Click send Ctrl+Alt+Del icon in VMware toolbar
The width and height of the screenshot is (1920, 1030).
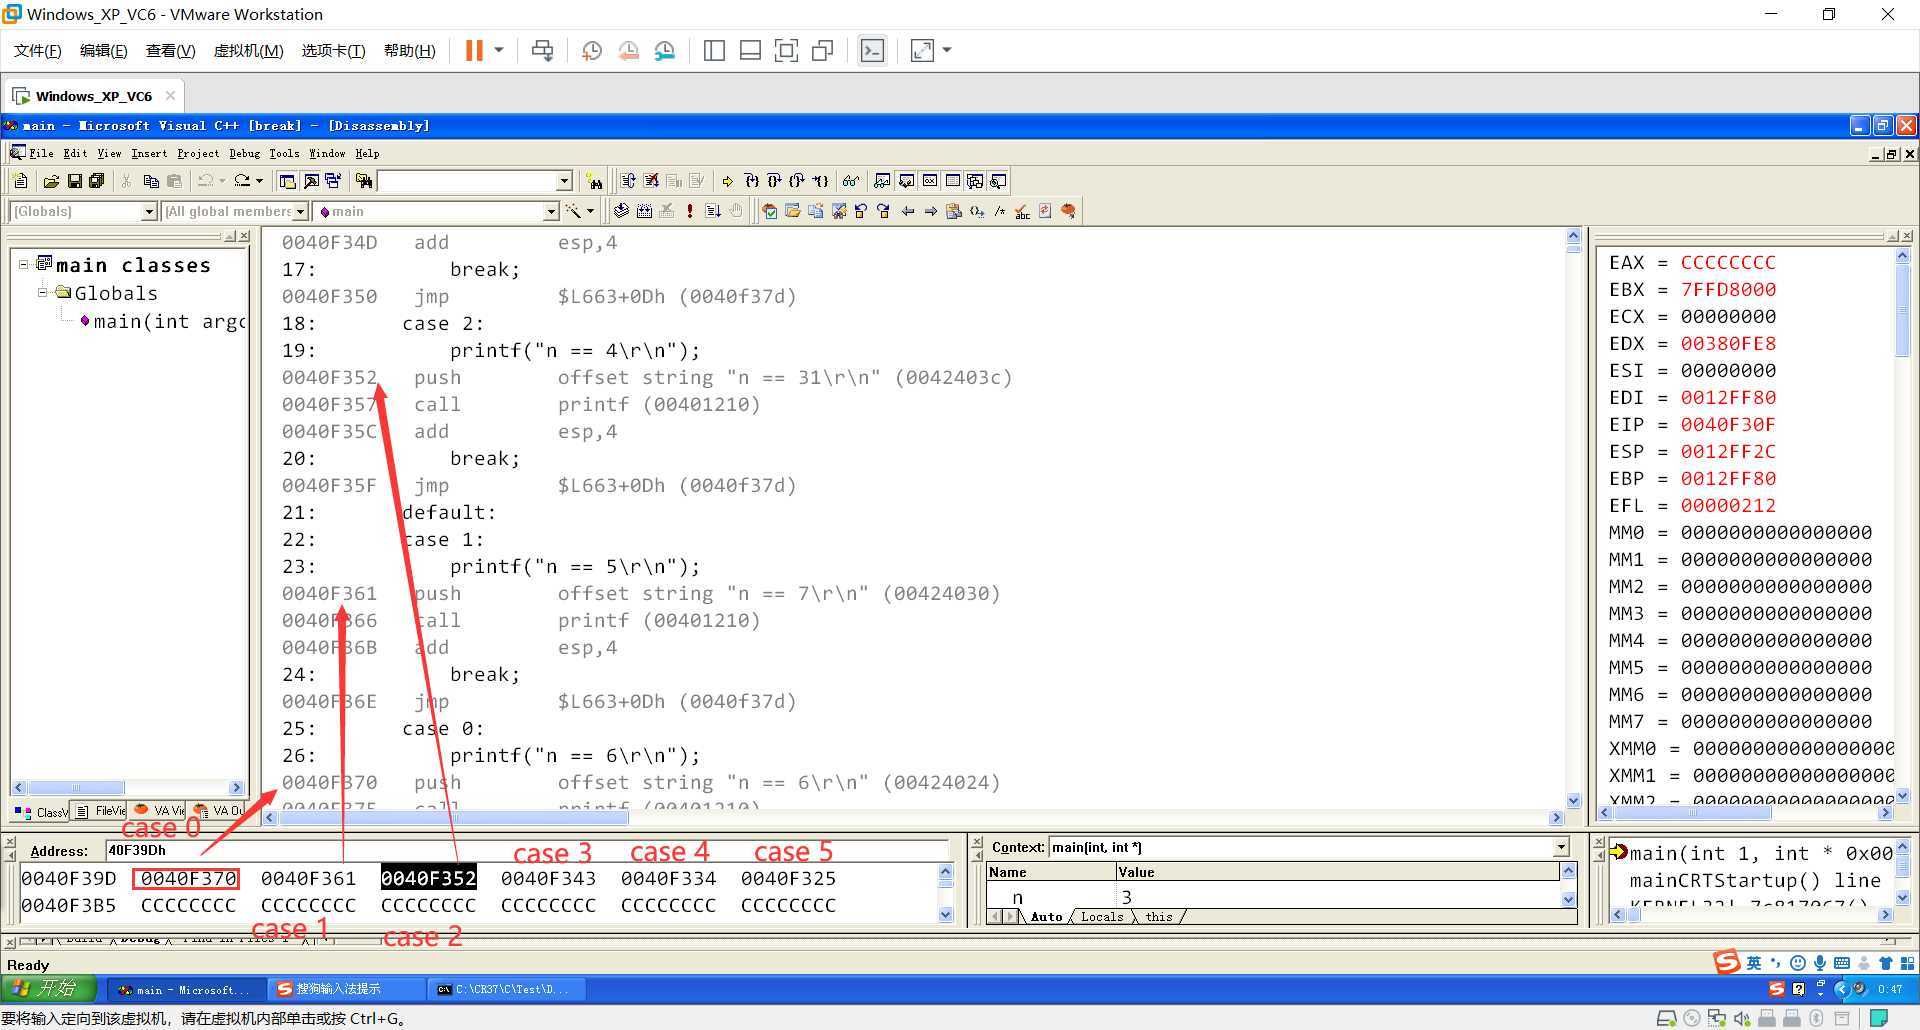pyautogui.click(x=542, y=50)
